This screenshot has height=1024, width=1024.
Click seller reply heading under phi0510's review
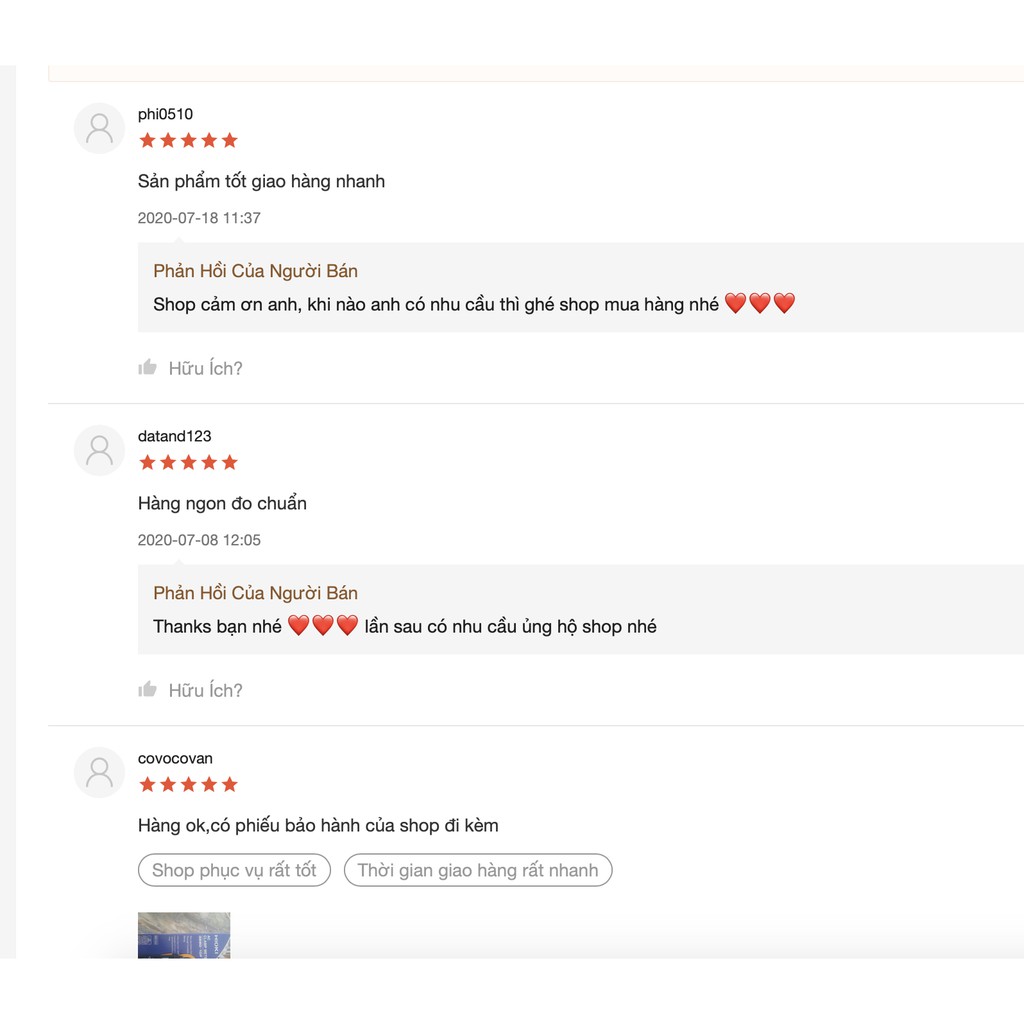pyautogui.click(x=255, y=271)
